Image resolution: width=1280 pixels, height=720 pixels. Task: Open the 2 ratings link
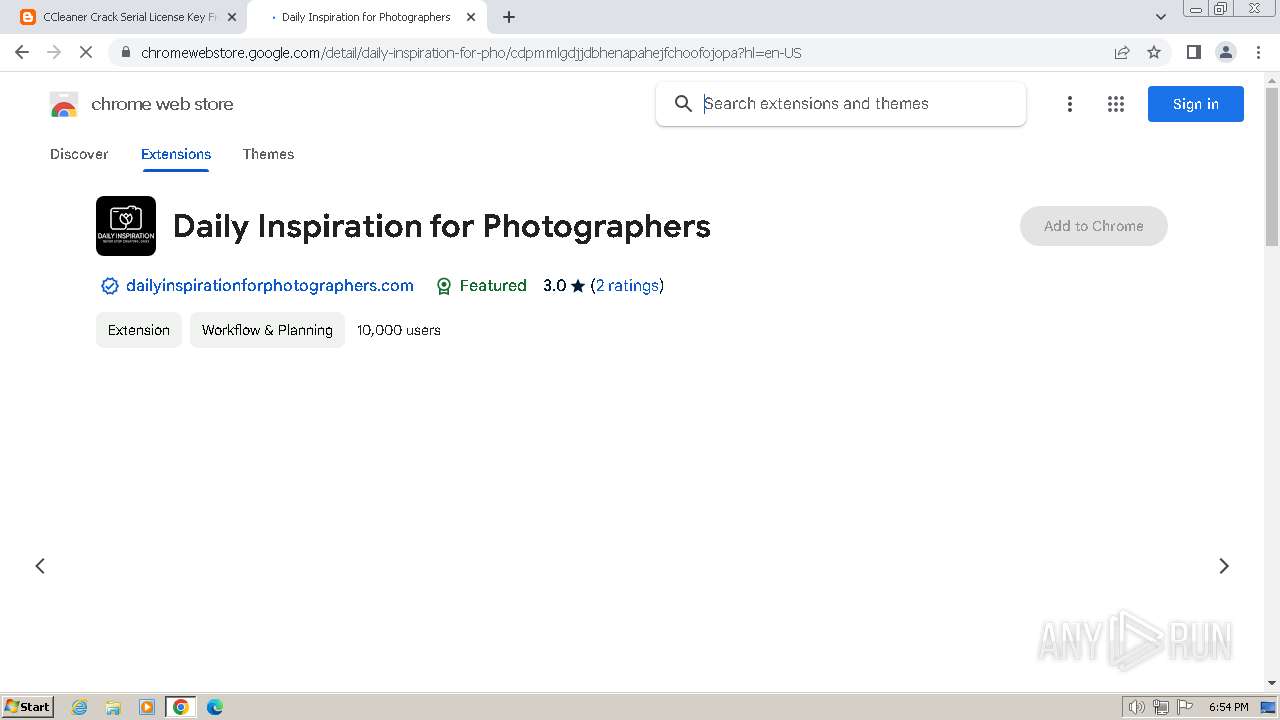pos(627,286)
